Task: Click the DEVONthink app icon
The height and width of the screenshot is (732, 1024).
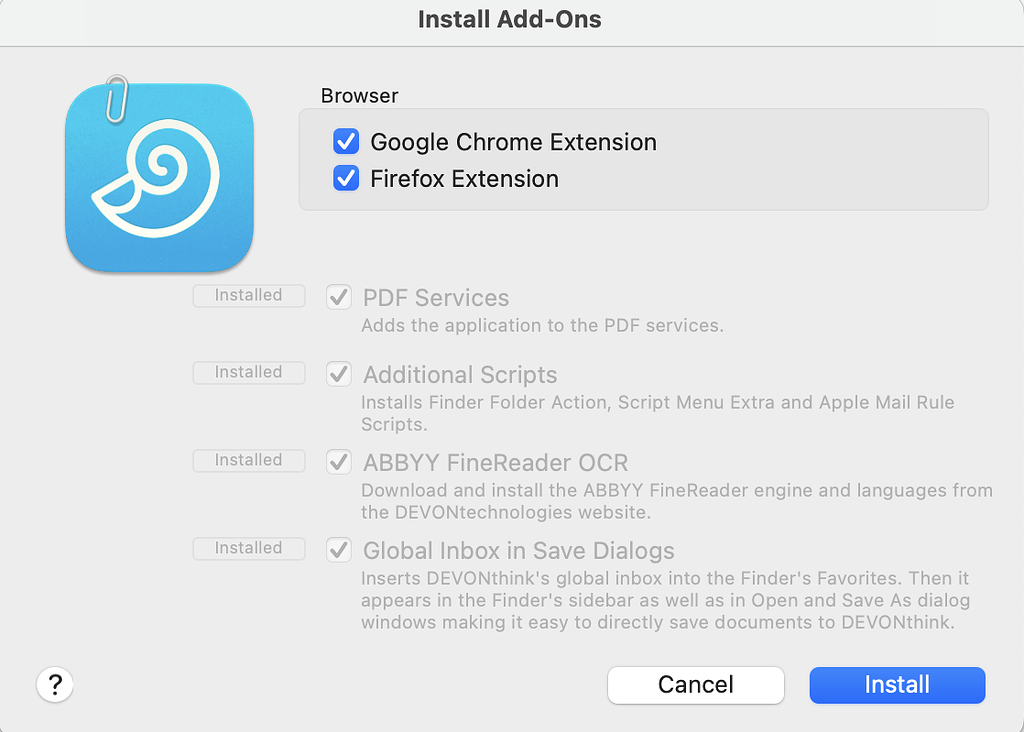Action: click(x=159, y=178)
